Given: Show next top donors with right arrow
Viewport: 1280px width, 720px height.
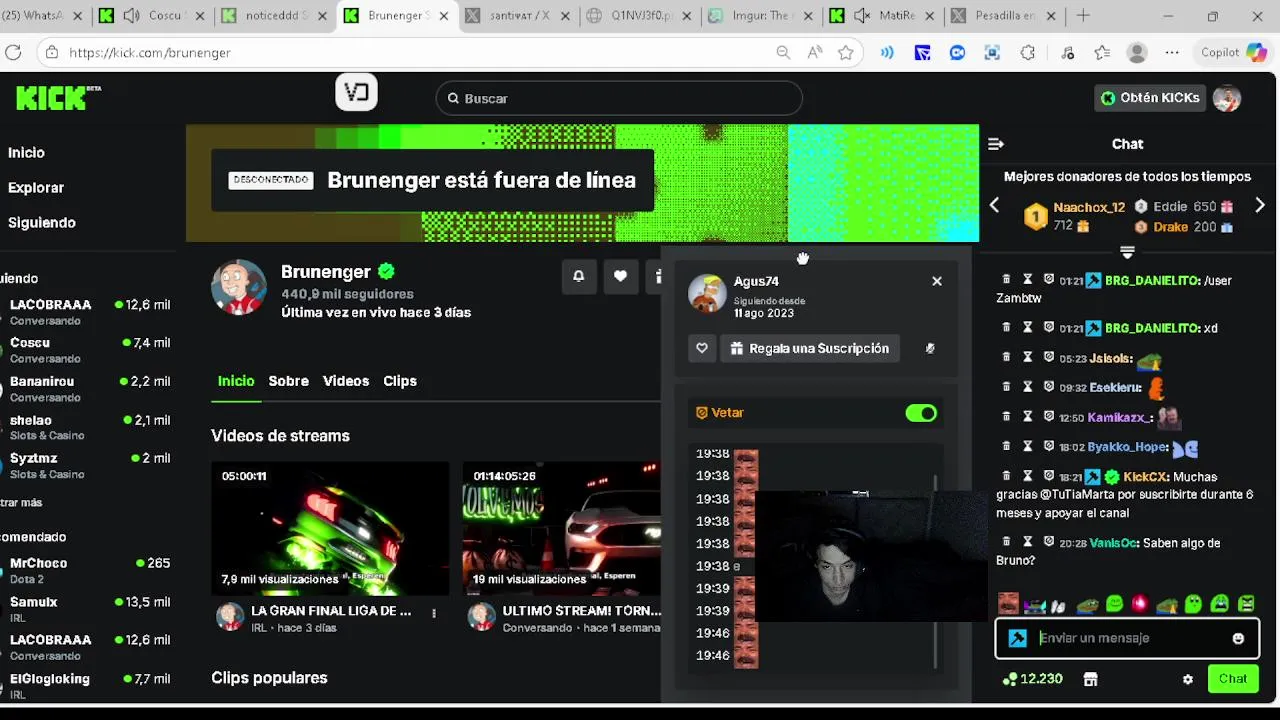Looking at the screenshot, I should click(x=1260, y=206).
